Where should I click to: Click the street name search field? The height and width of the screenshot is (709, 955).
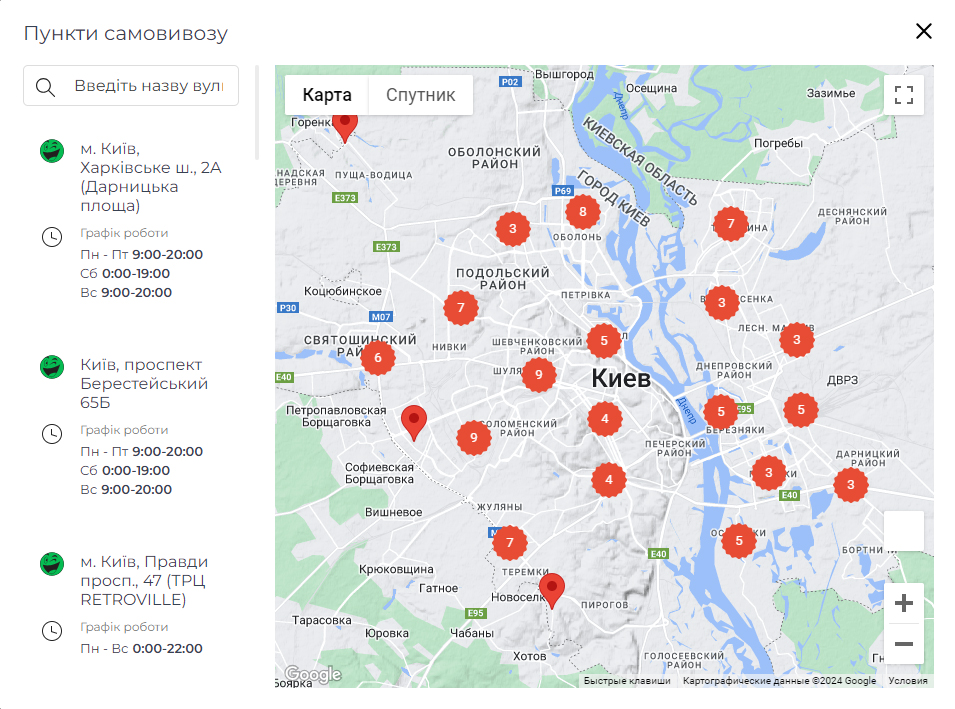pyautogui.click(x=131, y=85)
